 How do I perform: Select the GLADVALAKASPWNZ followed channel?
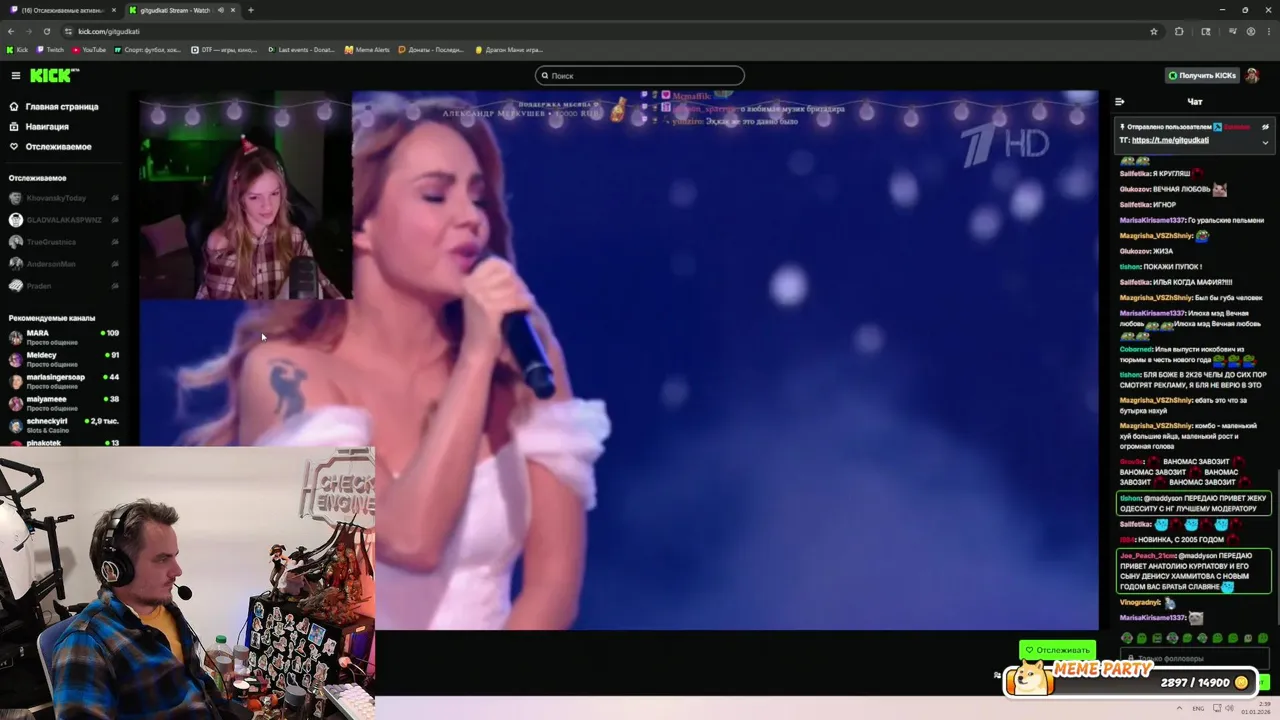pos(63,220)
